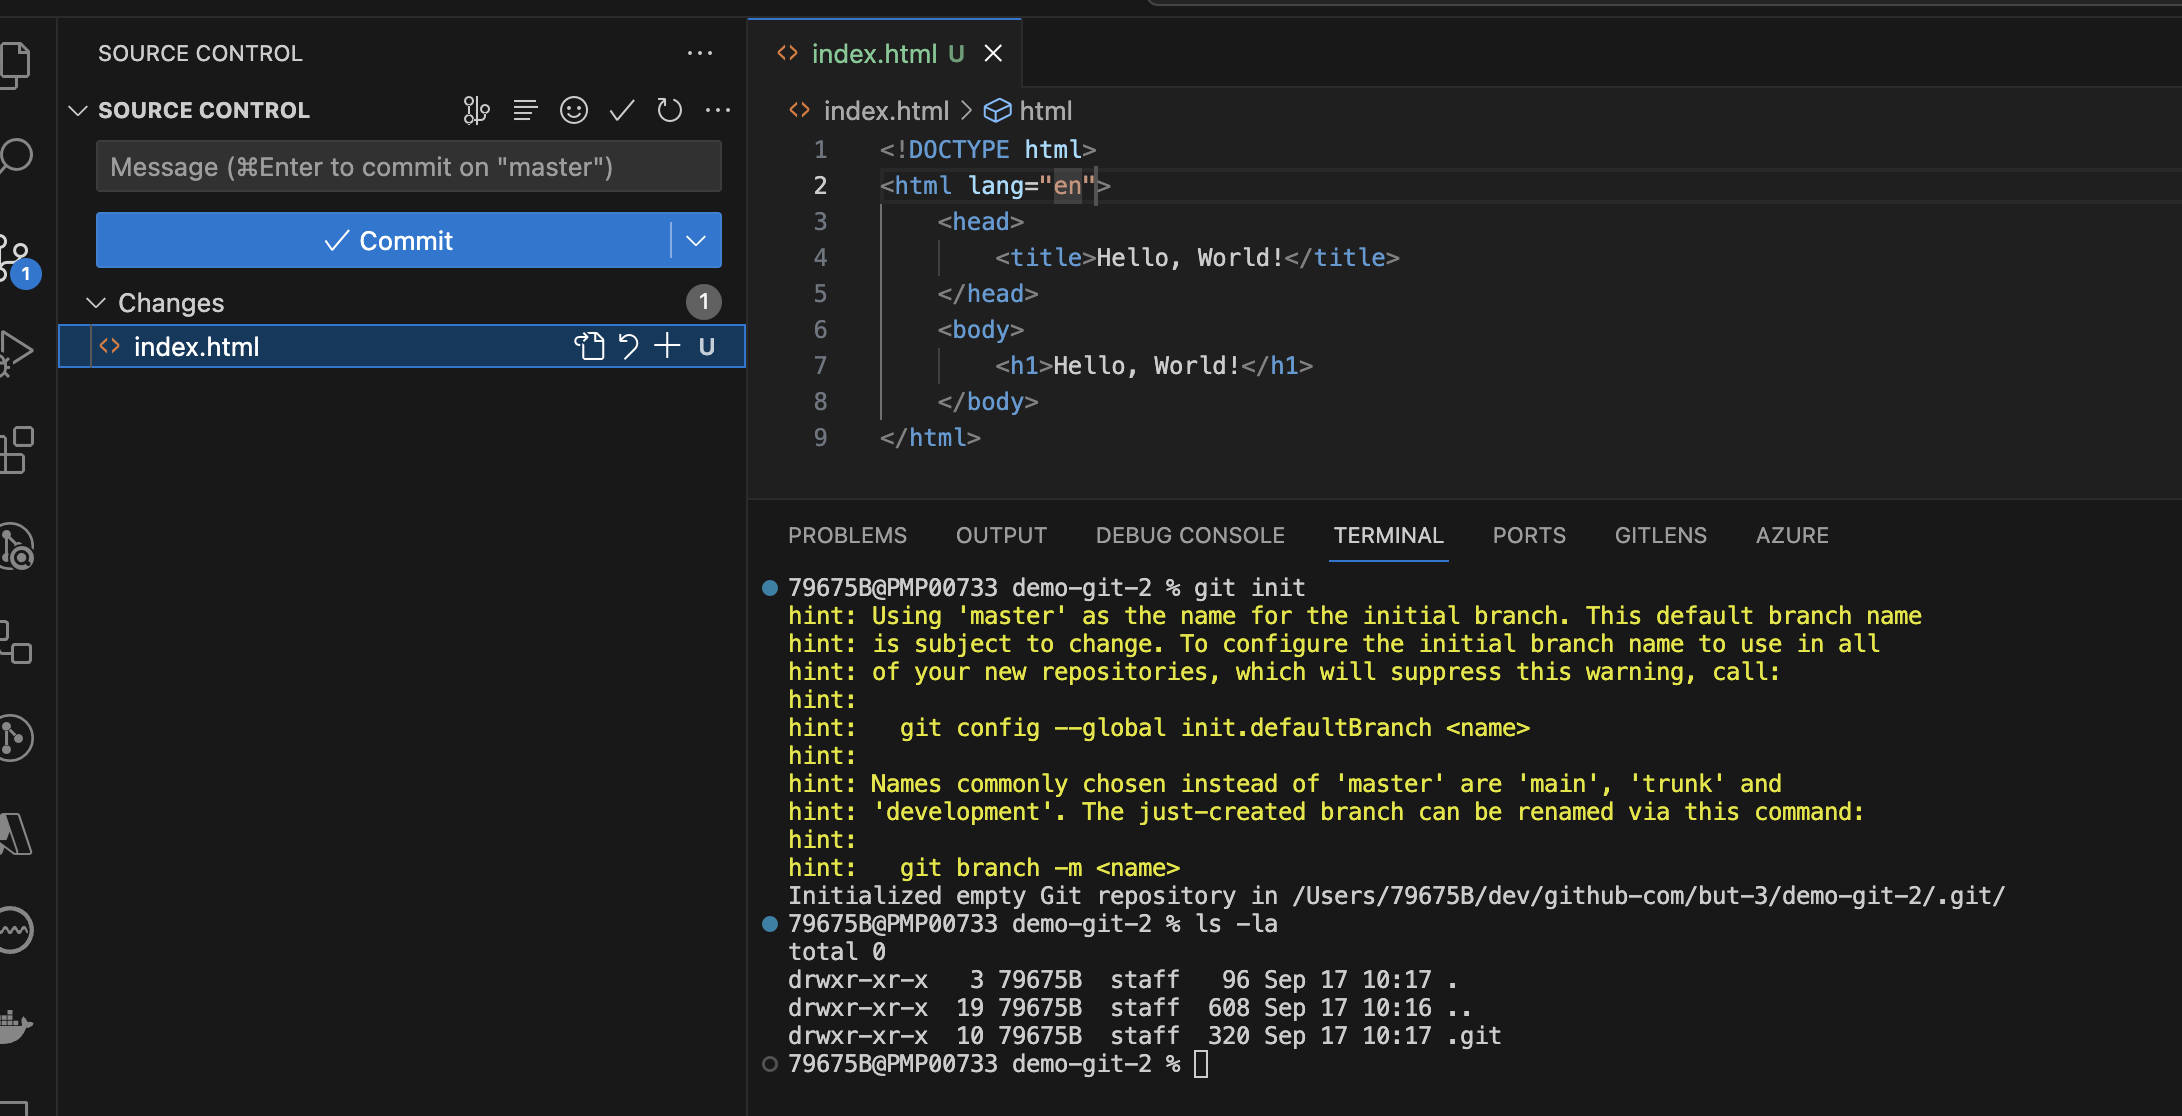Refresh the Source Control view
The image size is (2182, 1116).
click(x=670, y=110)
